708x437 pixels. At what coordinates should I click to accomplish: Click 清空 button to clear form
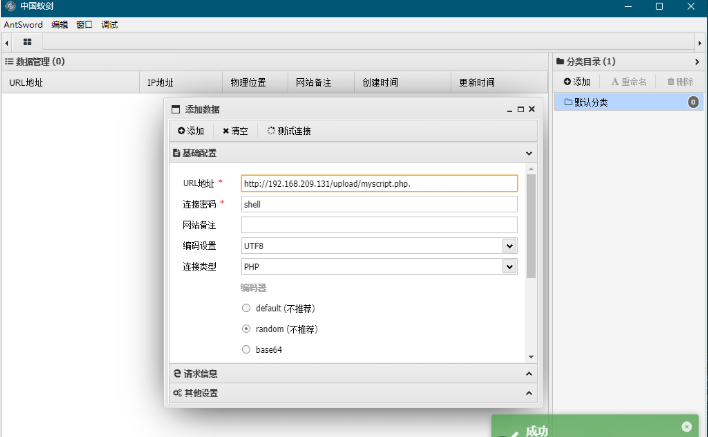(235, 131)
